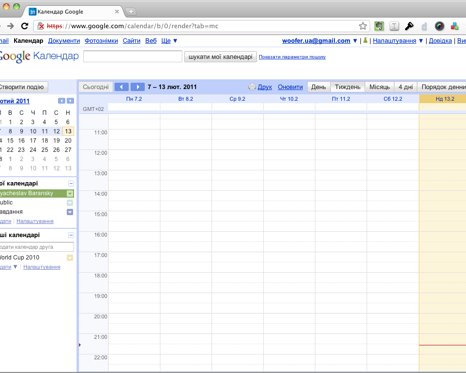466x373 pixels.
Task: Open the Довідка help link
Action: click(x=440, y=41)
